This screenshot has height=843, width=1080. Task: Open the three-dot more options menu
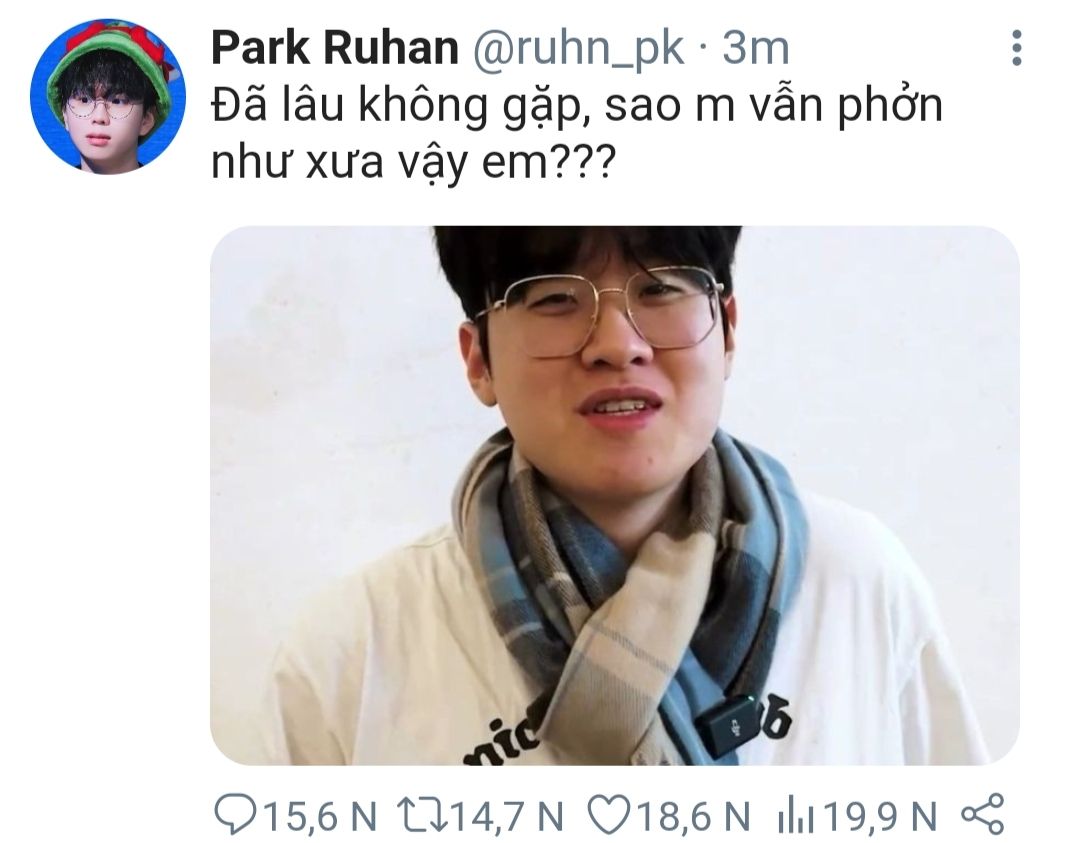[1016, 48]
